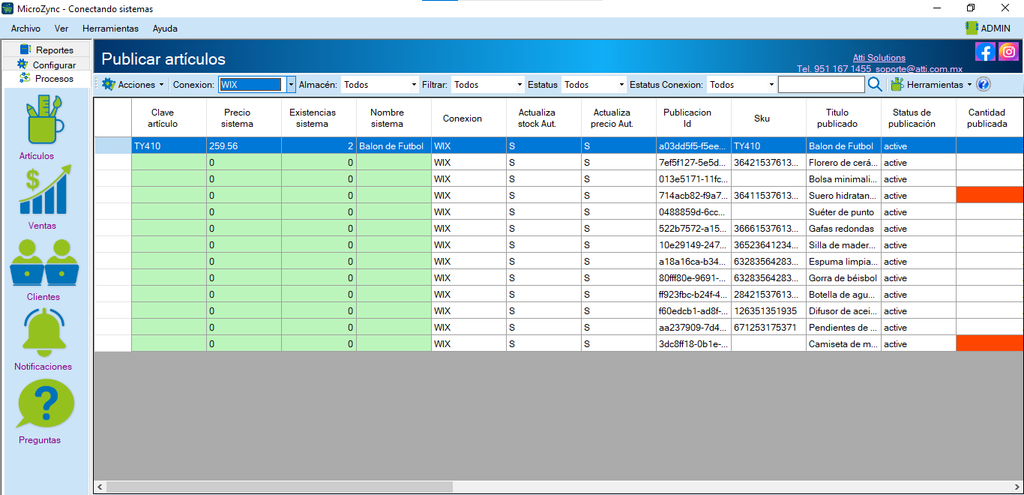Screen dimensions: 1024x495
Task: Open the Clientes people icon
Action: pyautogui.click(x=45, y=263)
